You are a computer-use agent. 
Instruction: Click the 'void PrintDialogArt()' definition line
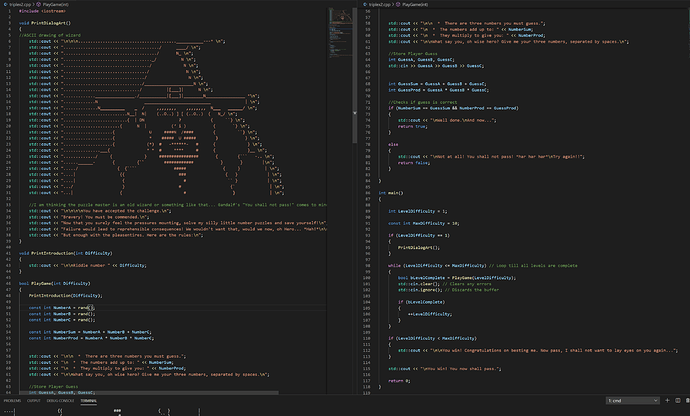[45, 23]
